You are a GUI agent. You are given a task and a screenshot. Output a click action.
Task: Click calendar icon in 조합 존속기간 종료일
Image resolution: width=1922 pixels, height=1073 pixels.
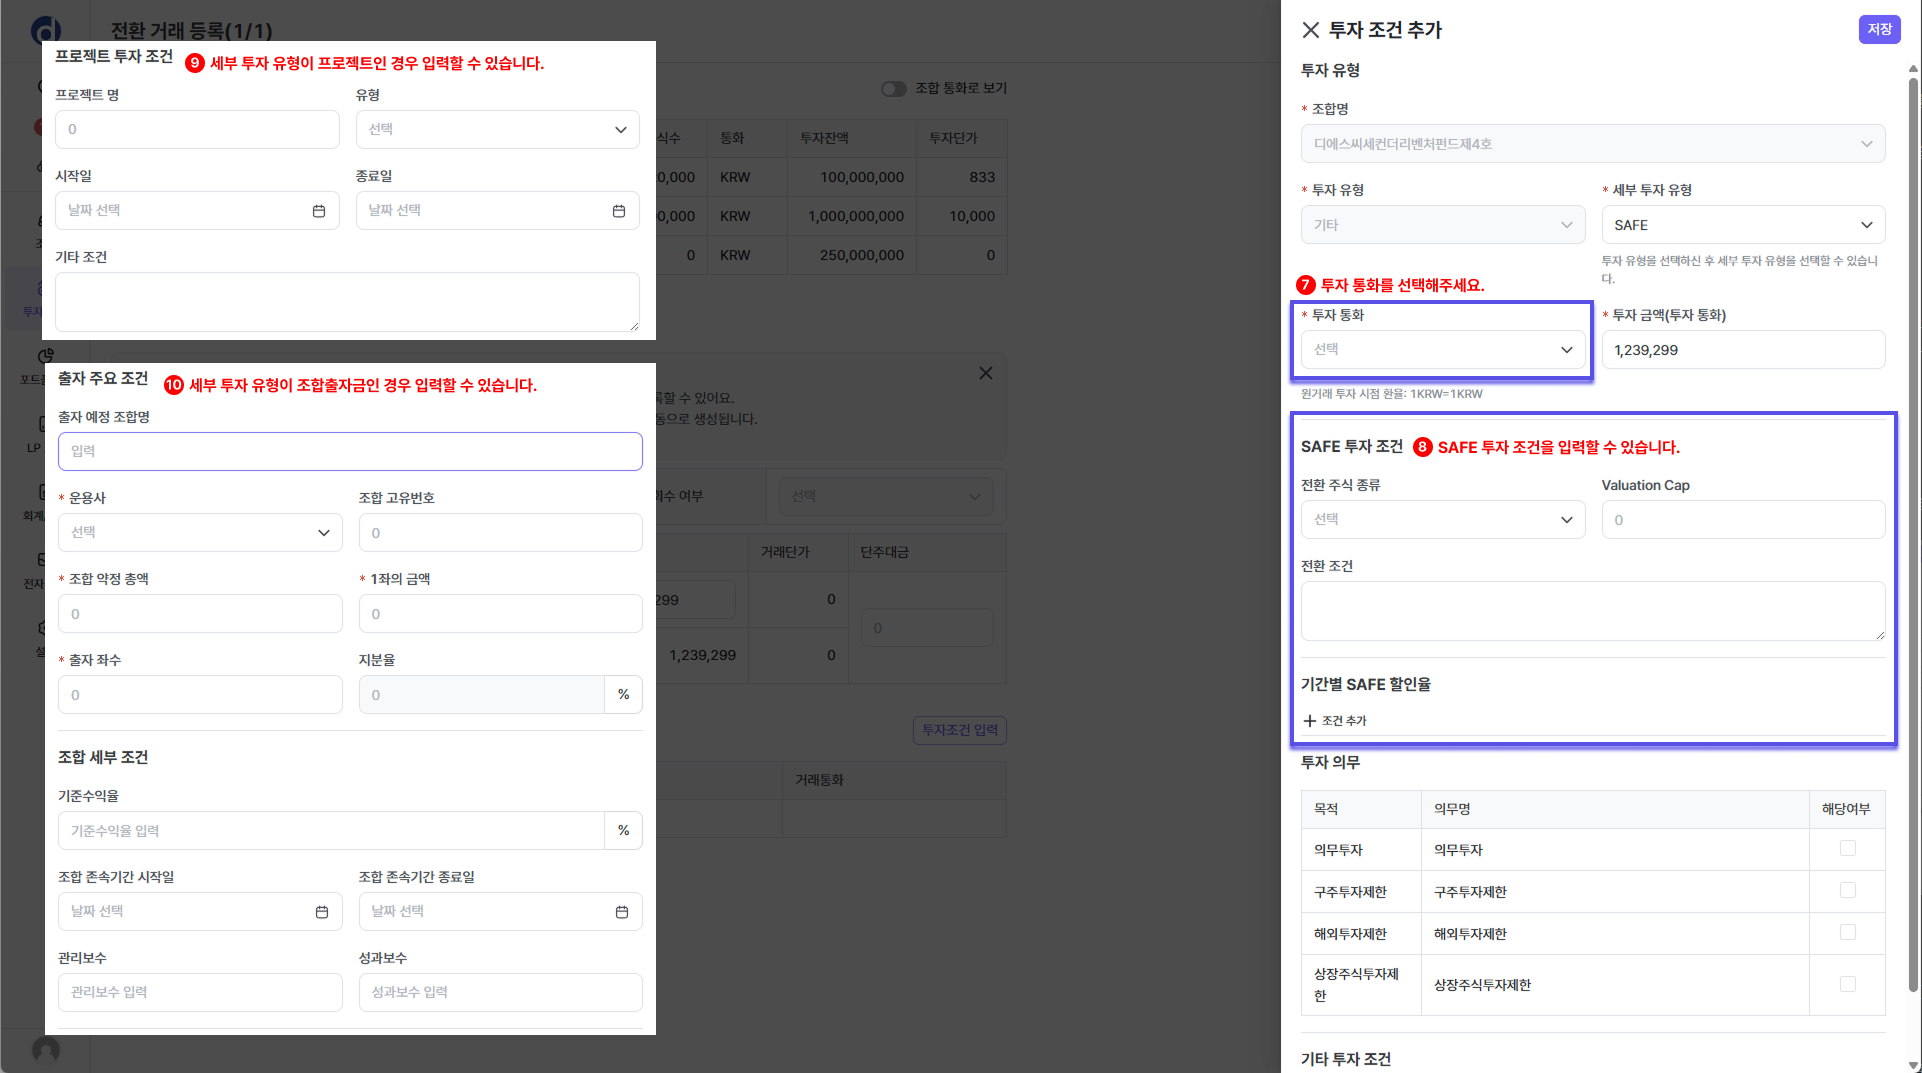pyautogui.click(x=622, y=912)
